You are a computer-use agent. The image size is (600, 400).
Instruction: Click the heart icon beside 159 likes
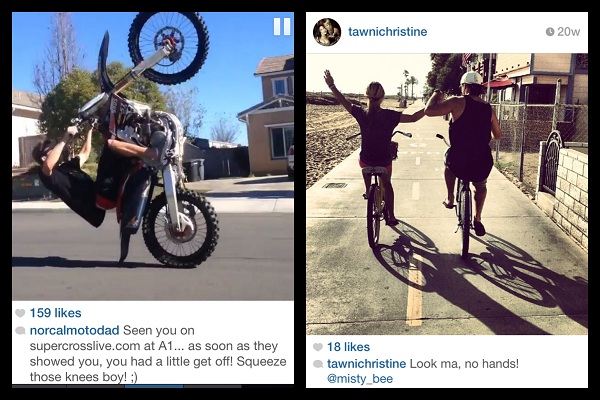(20, 313)
